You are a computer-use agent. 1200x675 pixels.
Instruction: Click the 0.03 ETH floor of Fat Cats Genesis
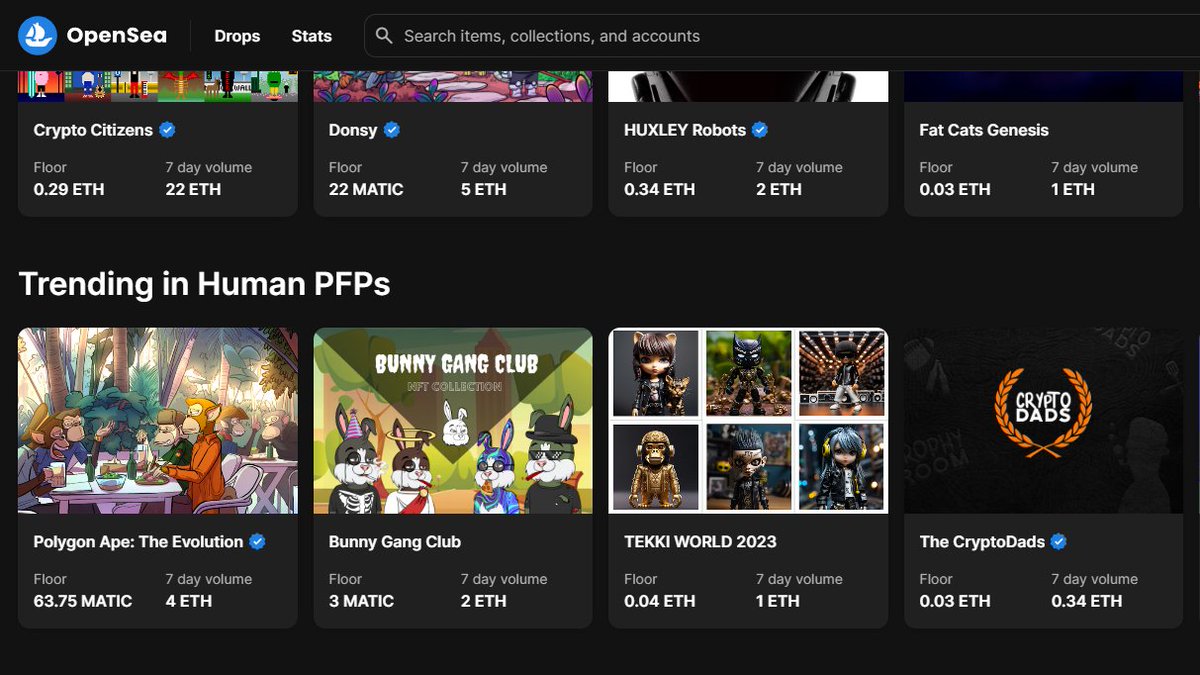pyautogui.click(x=955, y=189)
